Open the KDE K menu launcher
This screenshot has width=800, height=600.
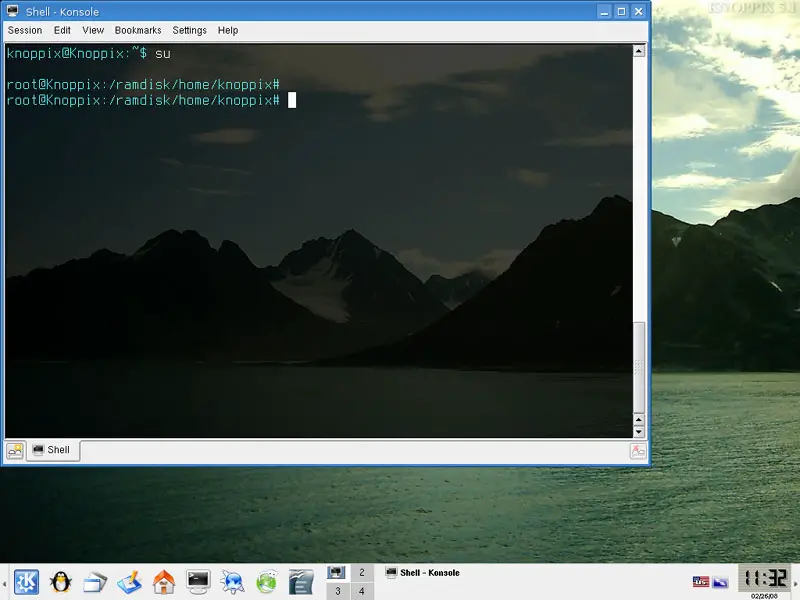26,581
